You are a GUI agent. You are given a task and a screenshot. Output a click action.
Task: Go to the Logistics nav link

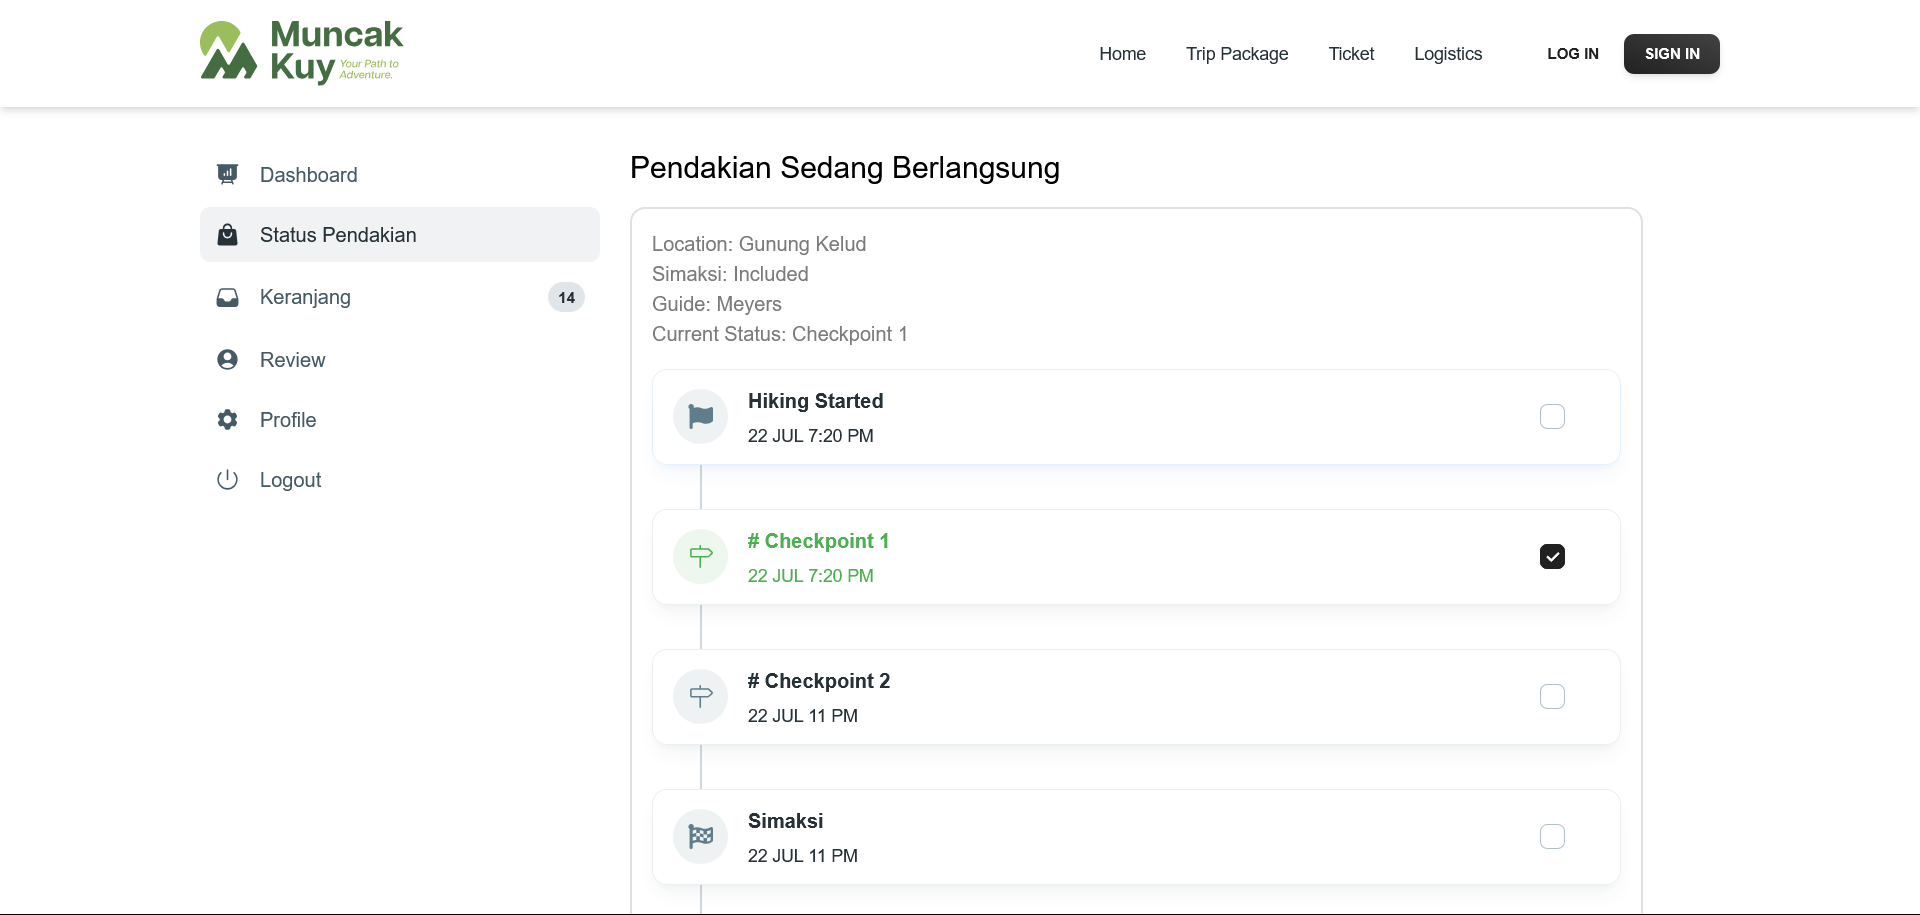tap(1447, 54)
